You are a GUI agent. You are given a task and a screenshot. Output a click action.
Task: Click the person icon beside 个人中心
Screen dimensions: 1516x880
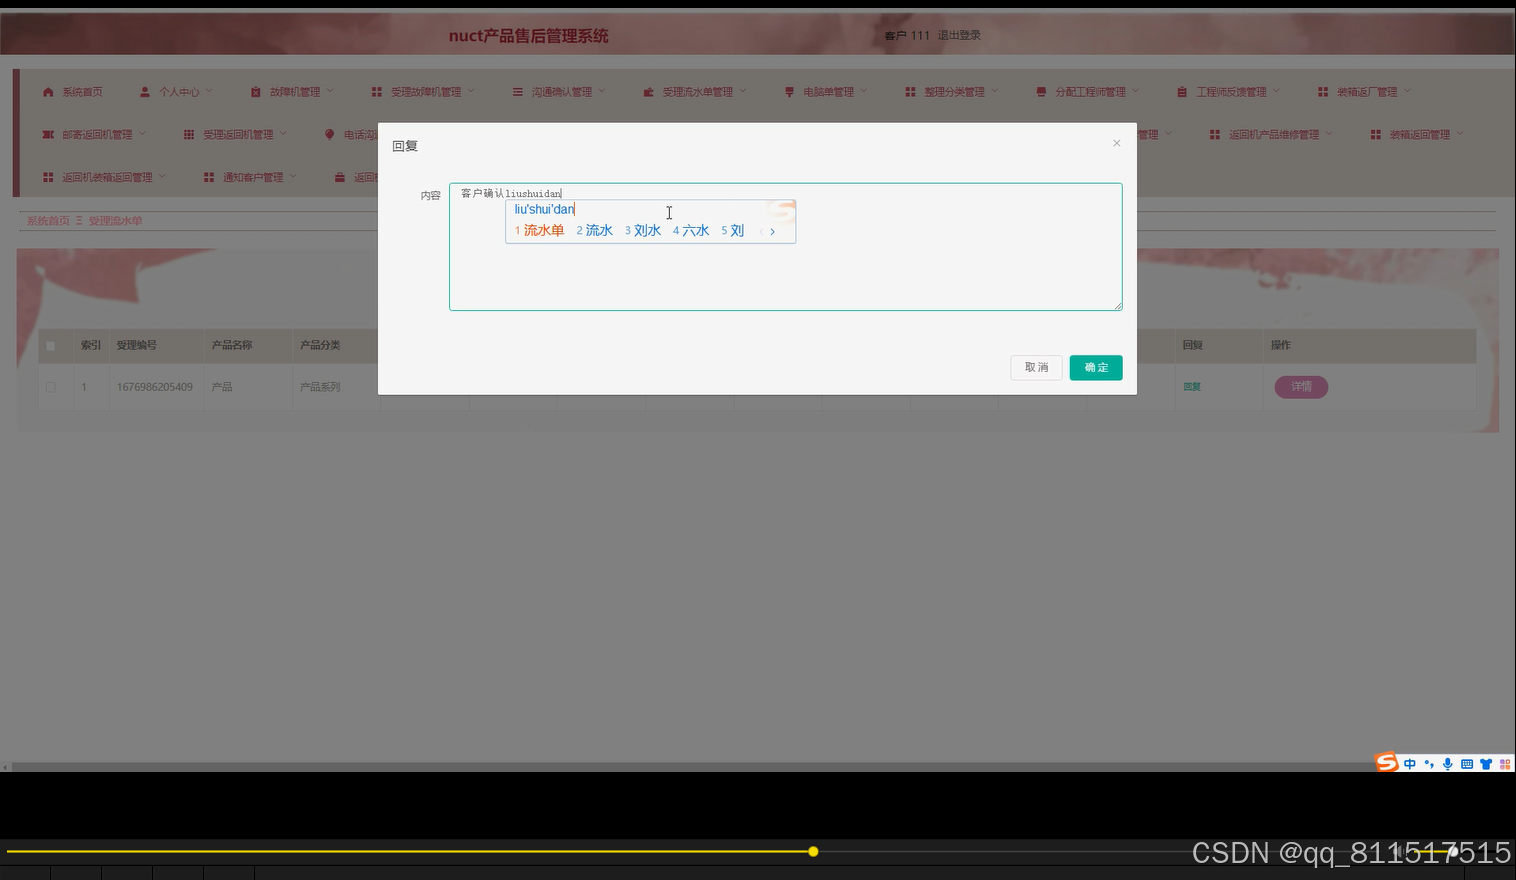point(145,90)
